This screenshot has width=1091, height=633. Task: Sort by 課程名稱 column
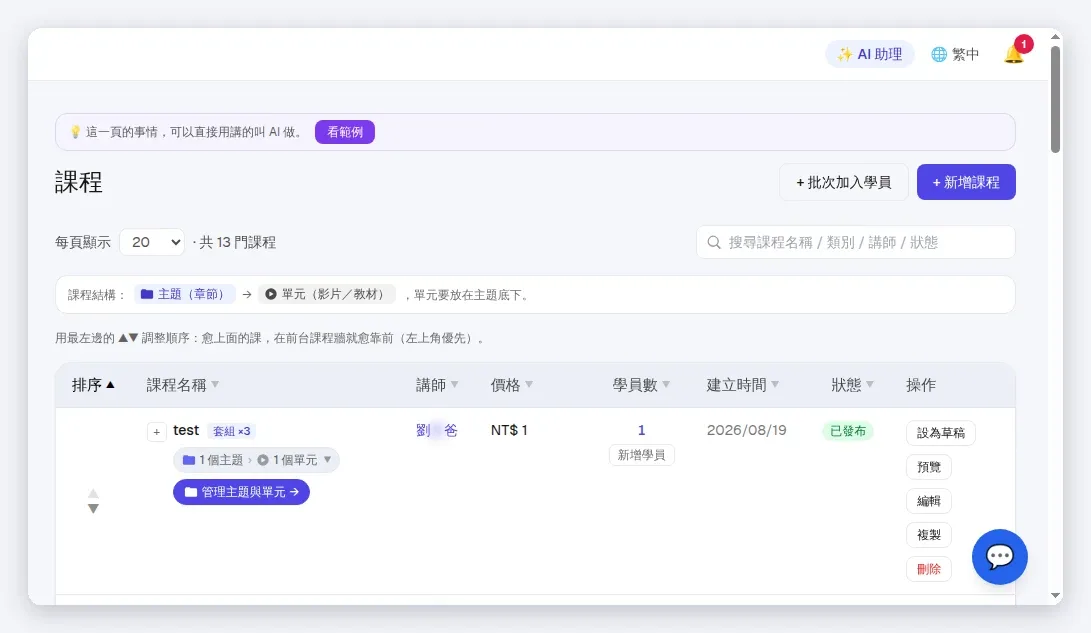tap(182, 385)
